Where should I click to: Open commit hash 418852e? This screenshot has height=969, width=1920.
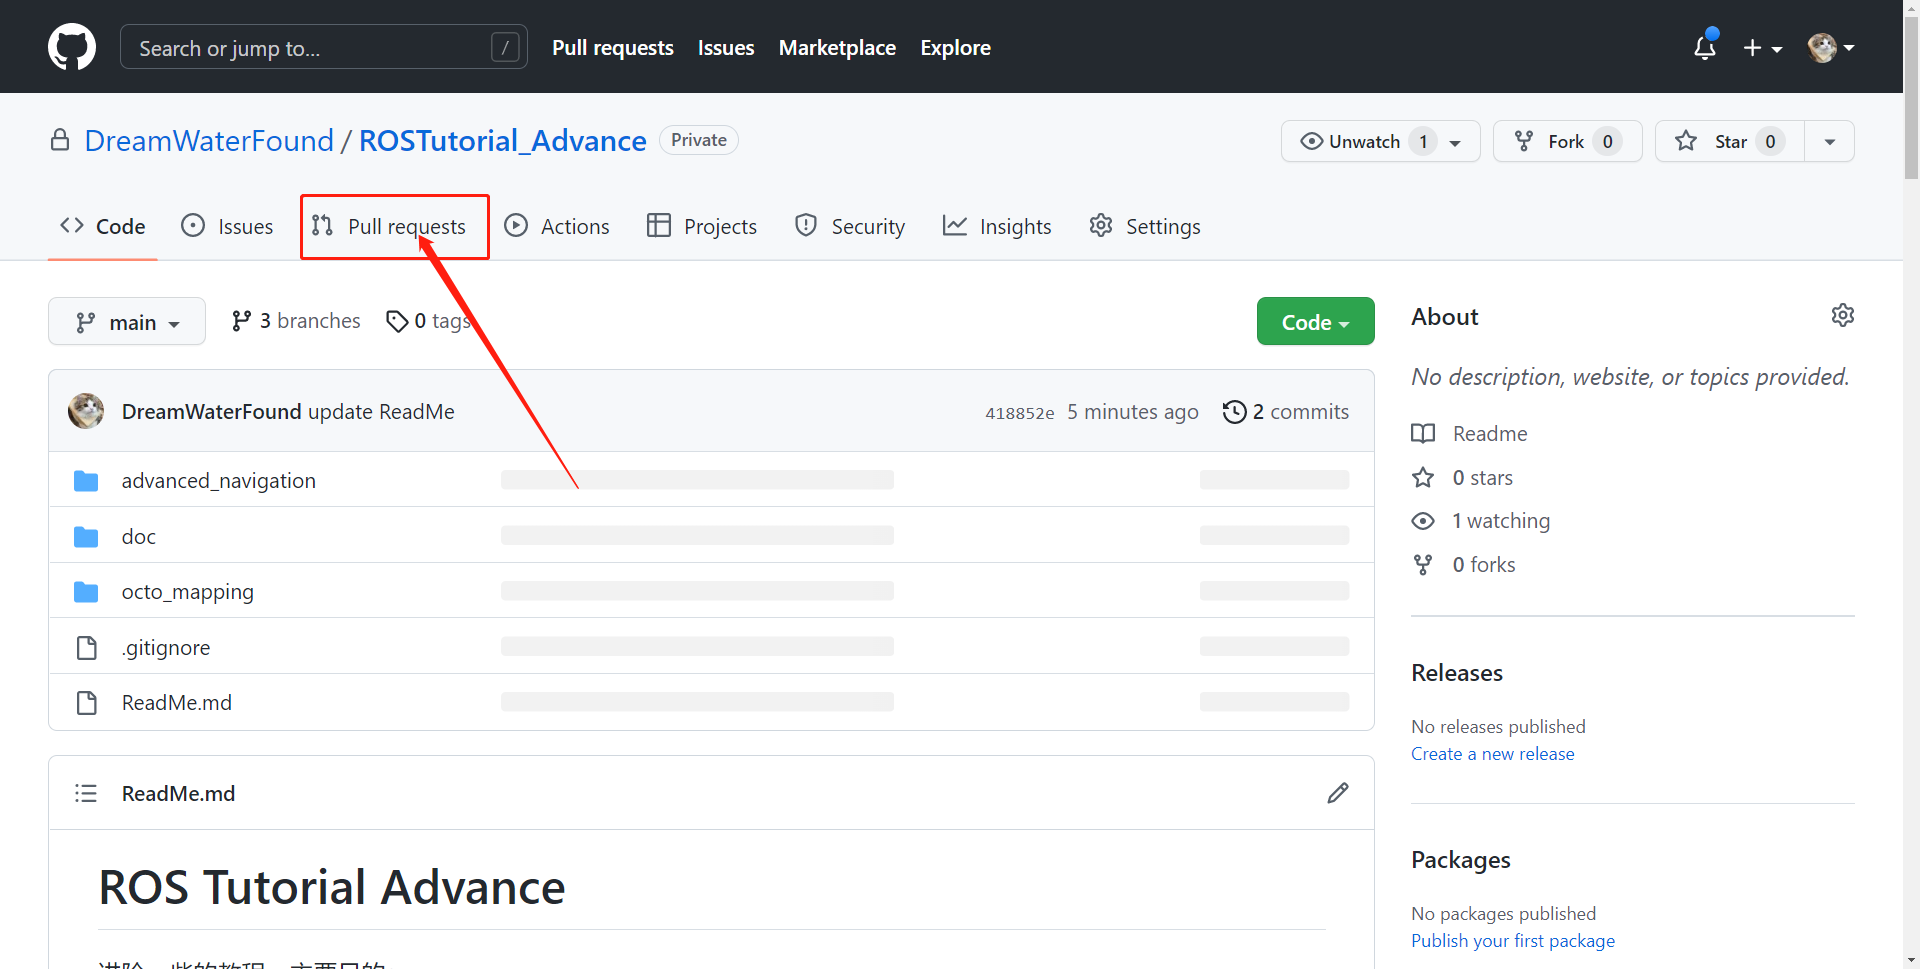coord(1019,412)
